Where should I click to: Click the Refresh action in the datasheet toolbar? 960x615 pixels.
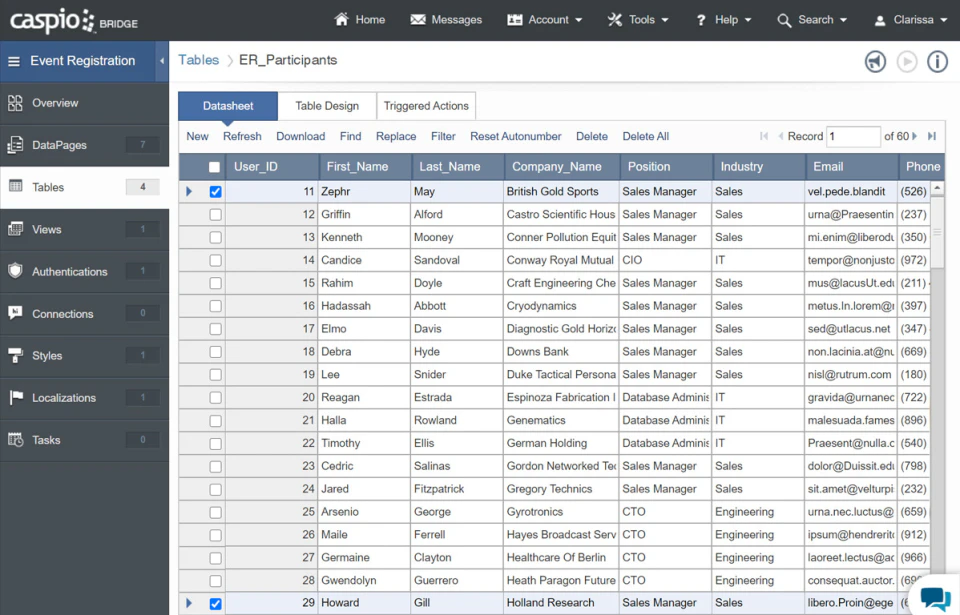[242, 136]
